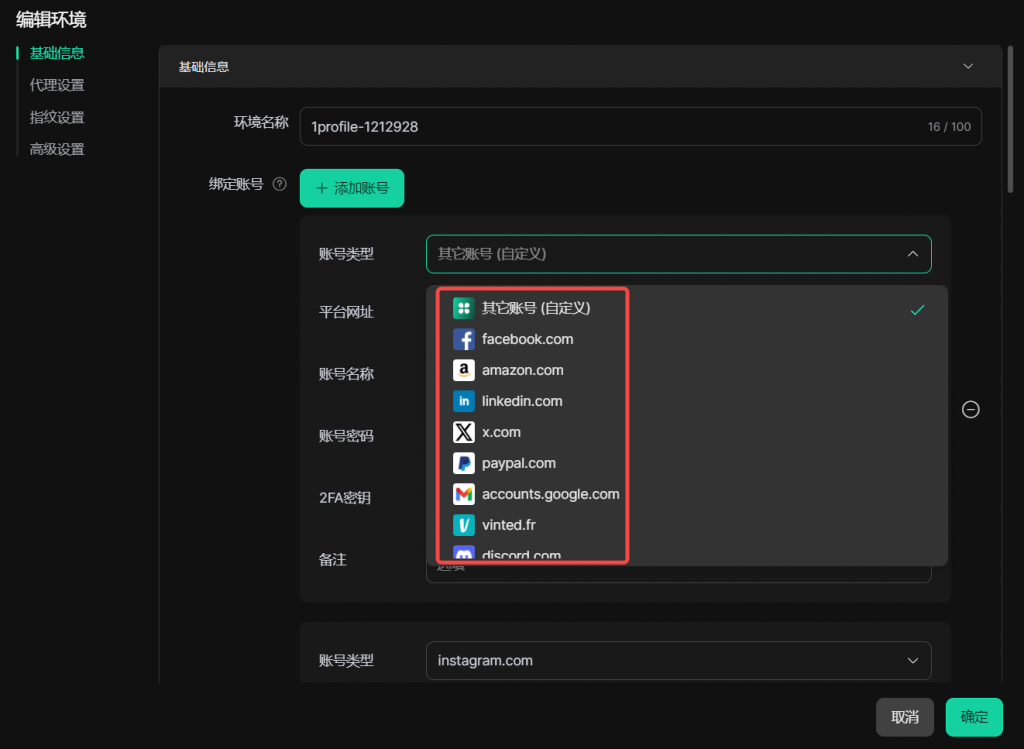The image size is (1024, 749).
Task: Close the open 账号类型 dropdown arrow
Action: click(x=912, y=254)
